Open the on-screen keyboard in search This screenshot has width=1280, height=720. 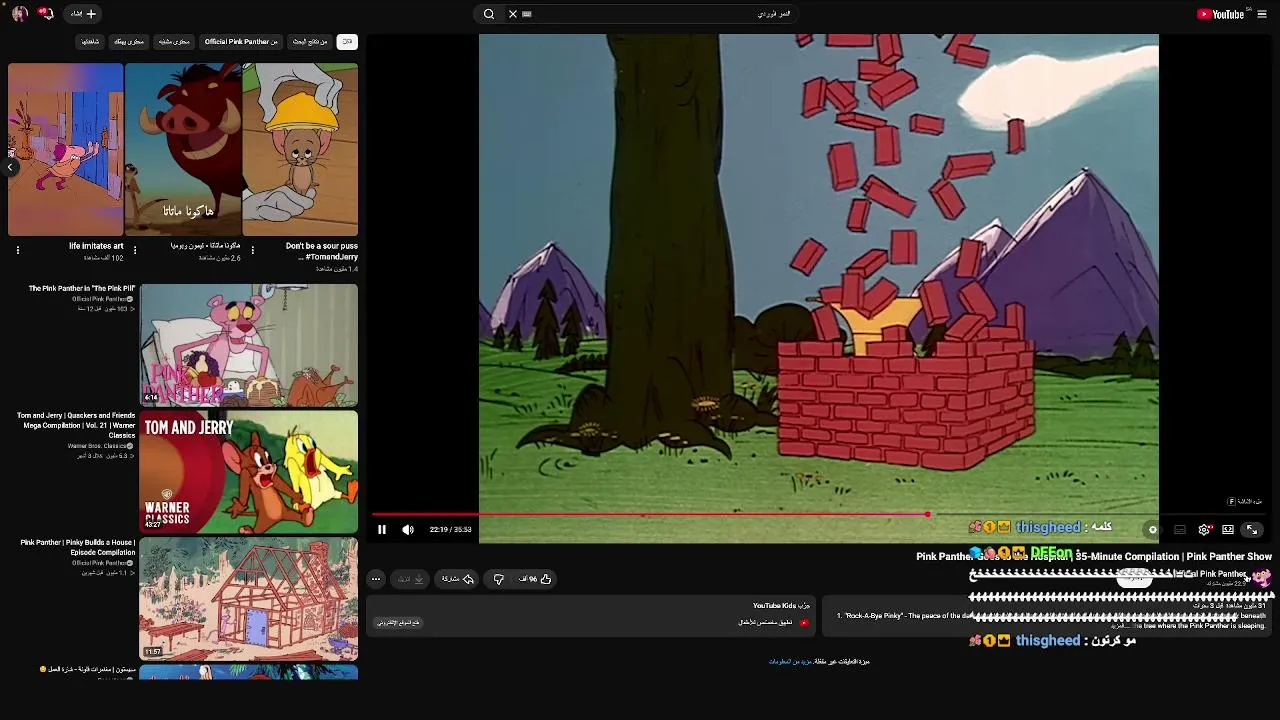pyautogui.click(x=527, y=14)
